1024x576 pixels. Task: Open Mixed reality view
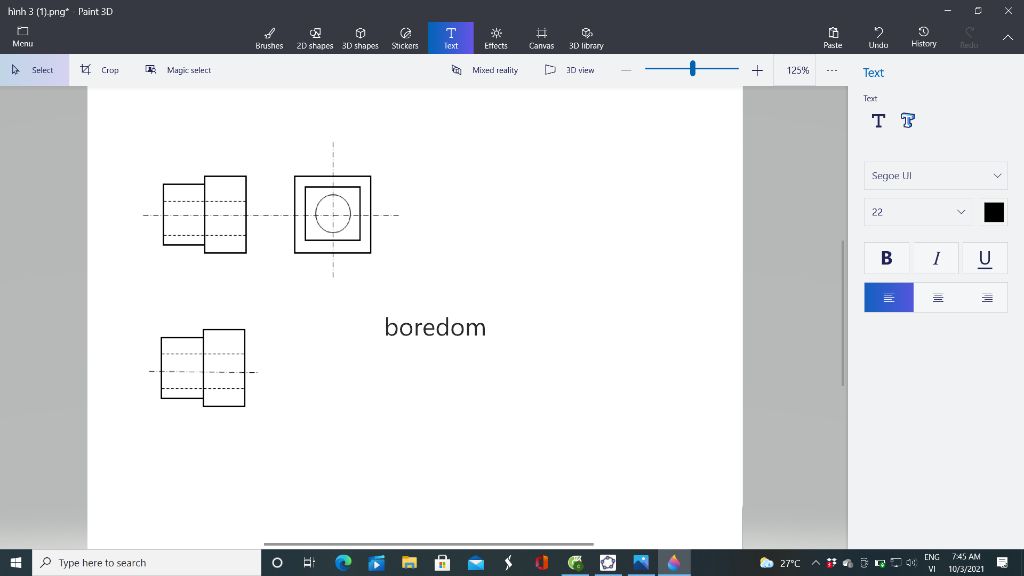(x=485, y=70)
